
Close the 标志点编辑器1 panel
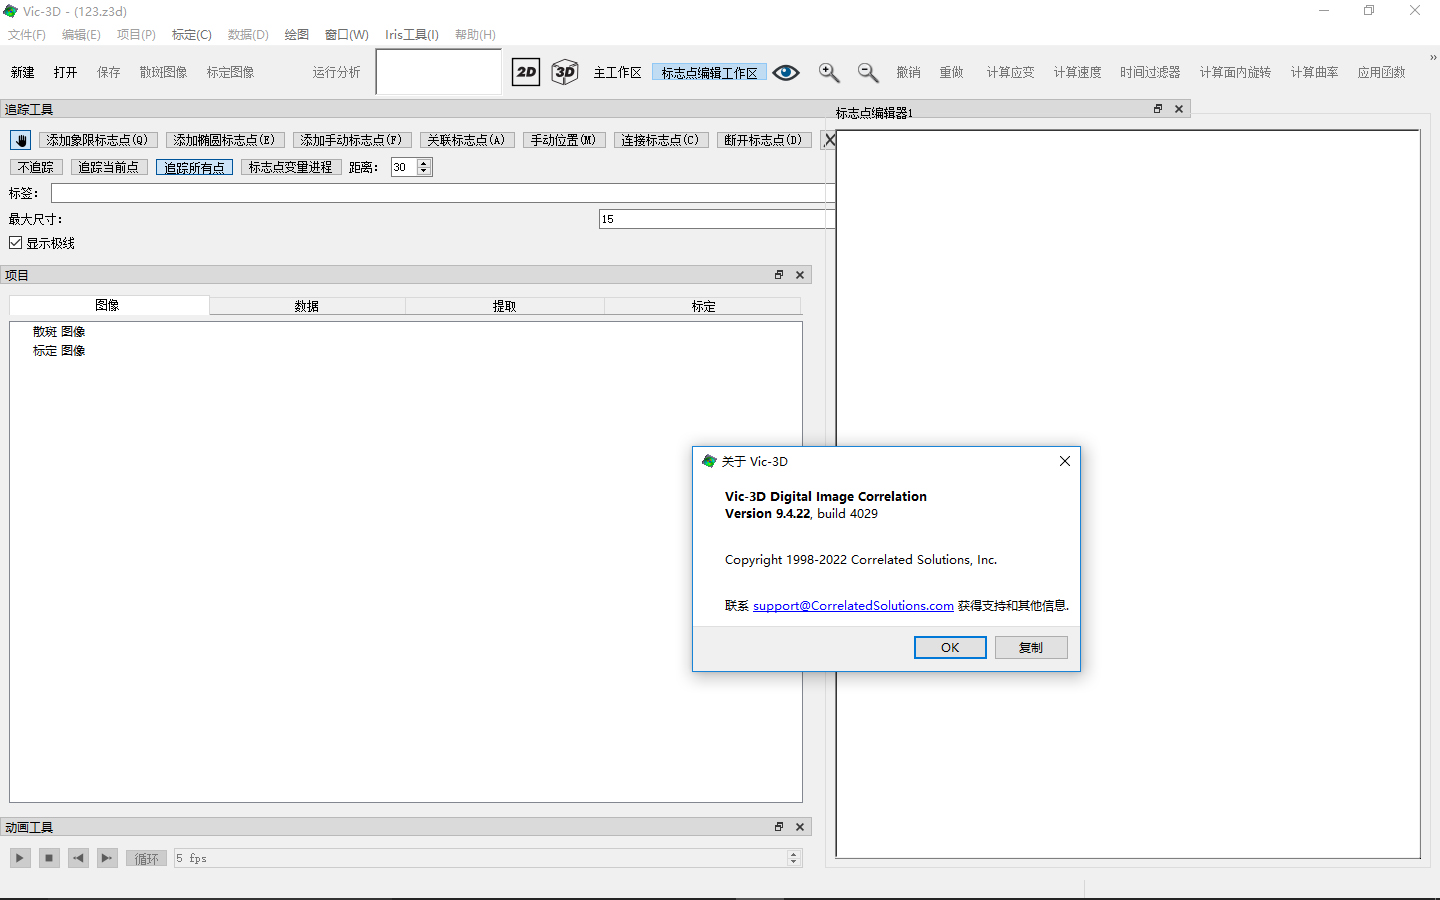(1179, 109)
